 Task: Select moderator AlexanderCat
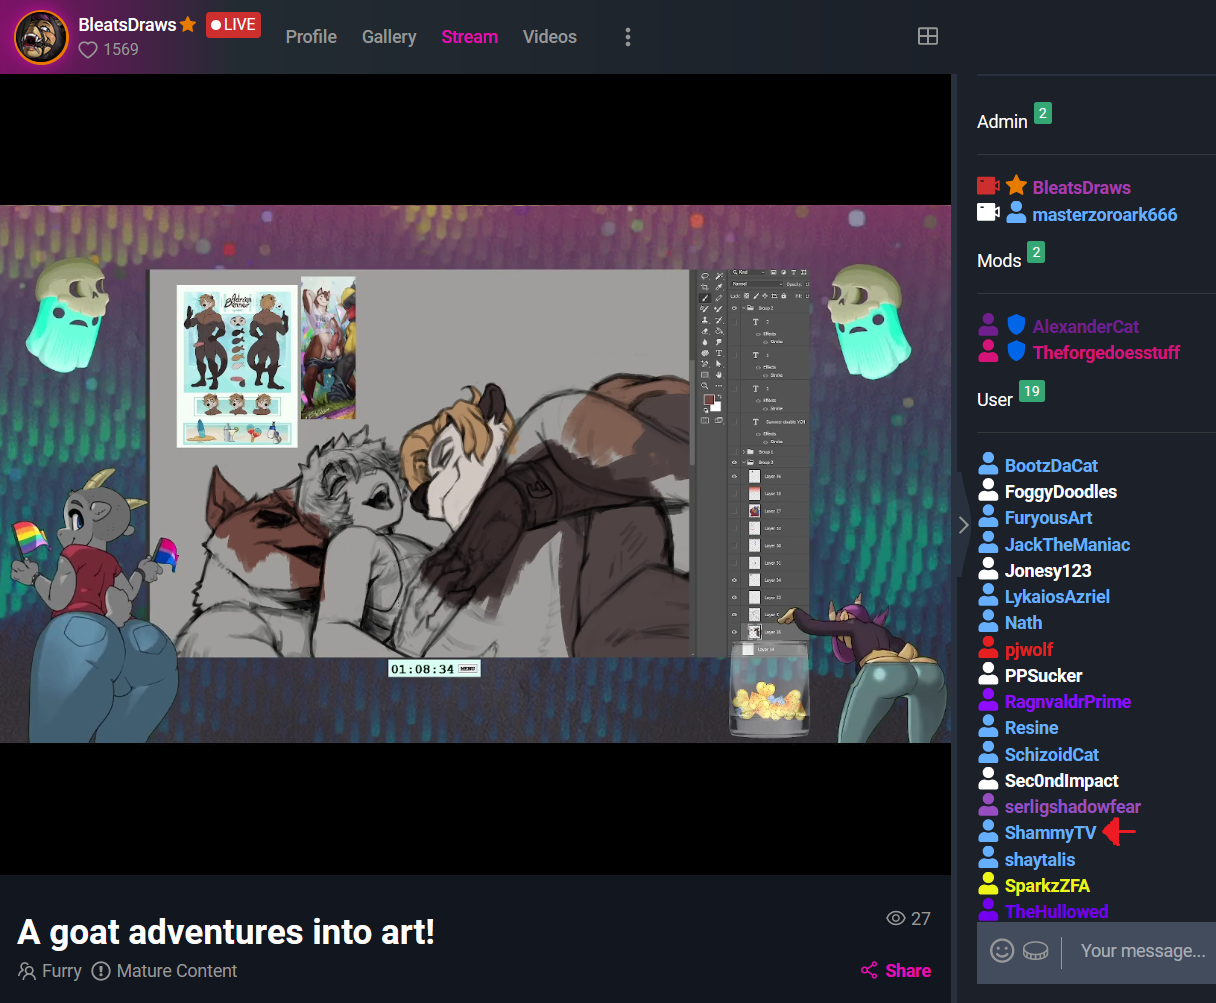[1086, 326]
